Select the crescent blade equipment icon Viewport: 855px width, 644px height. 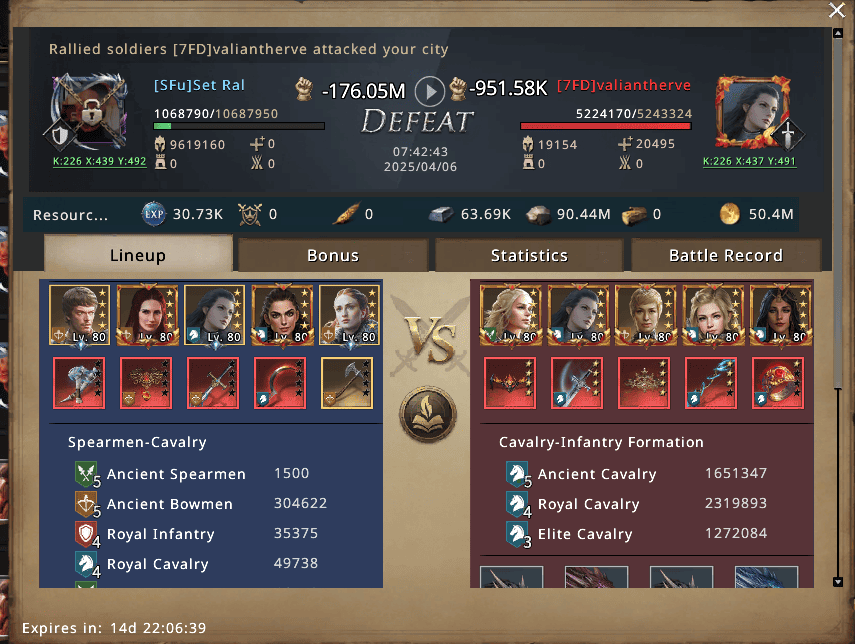[280, 383]
